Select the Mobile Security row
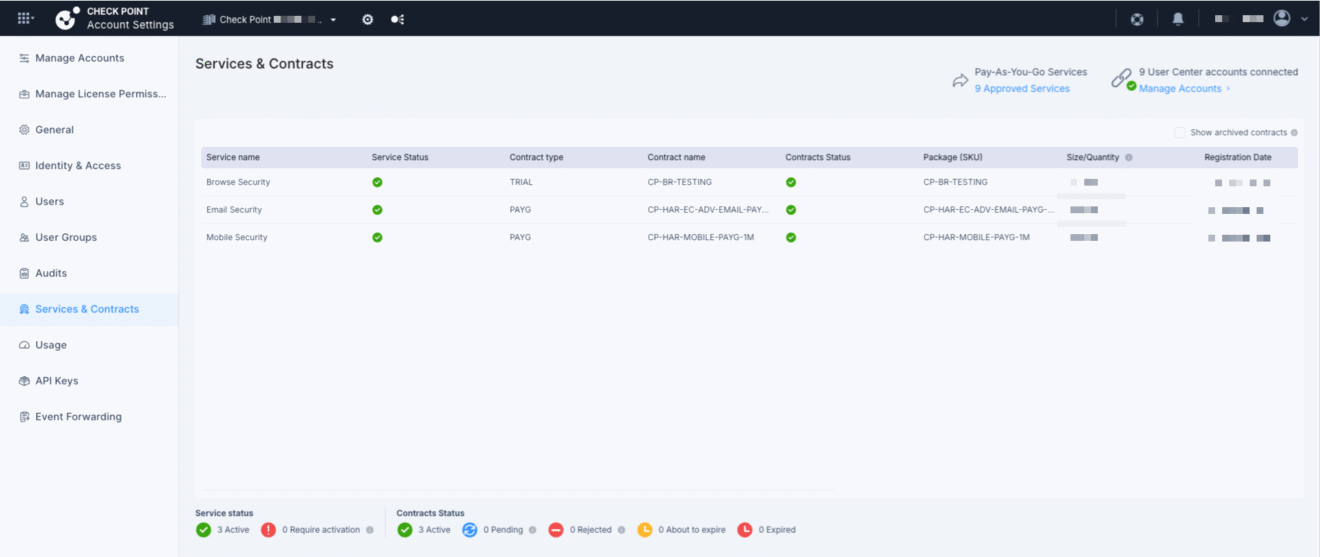 tap(750, 238)
